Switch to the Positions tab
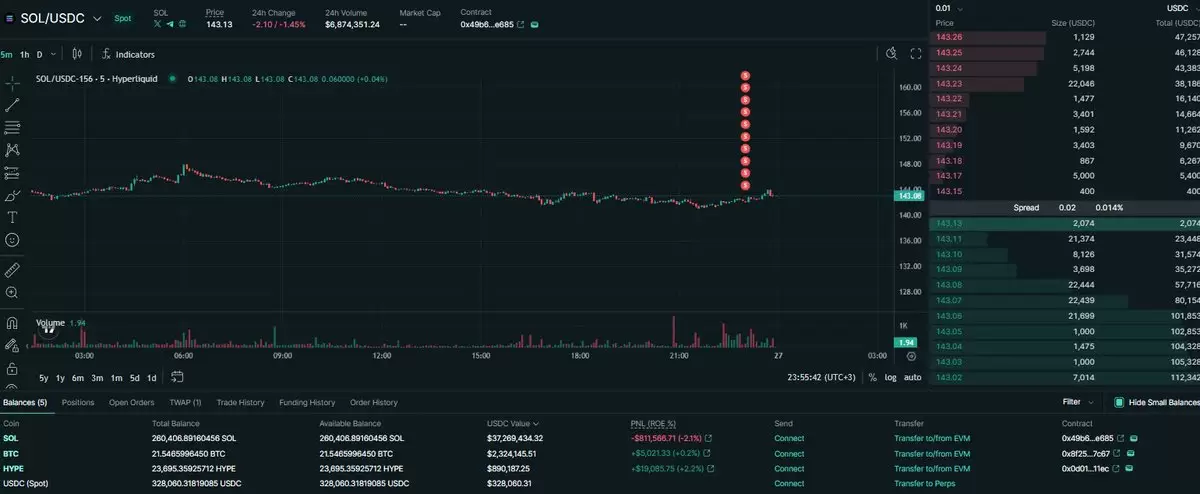 point(78,402)
